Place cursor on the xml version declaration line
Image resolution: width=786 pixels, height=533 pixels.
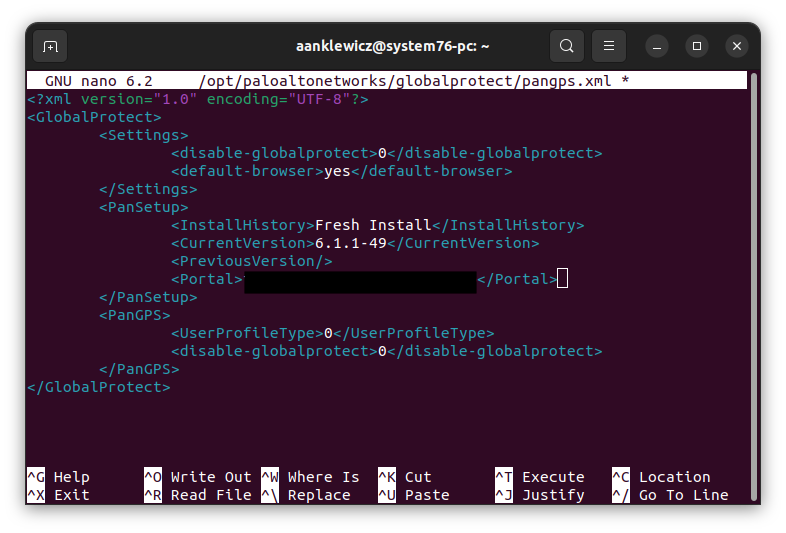(198, 99)
